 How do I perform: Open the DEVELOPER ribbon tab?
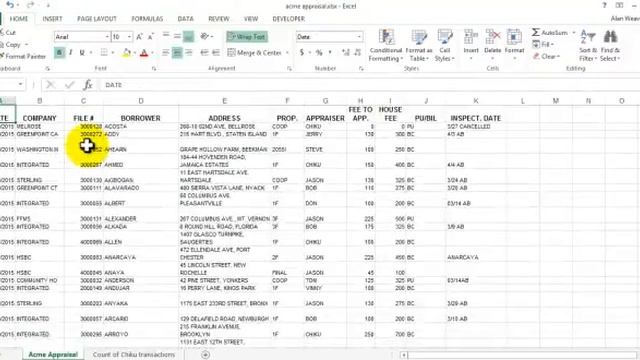click(289, 19)
